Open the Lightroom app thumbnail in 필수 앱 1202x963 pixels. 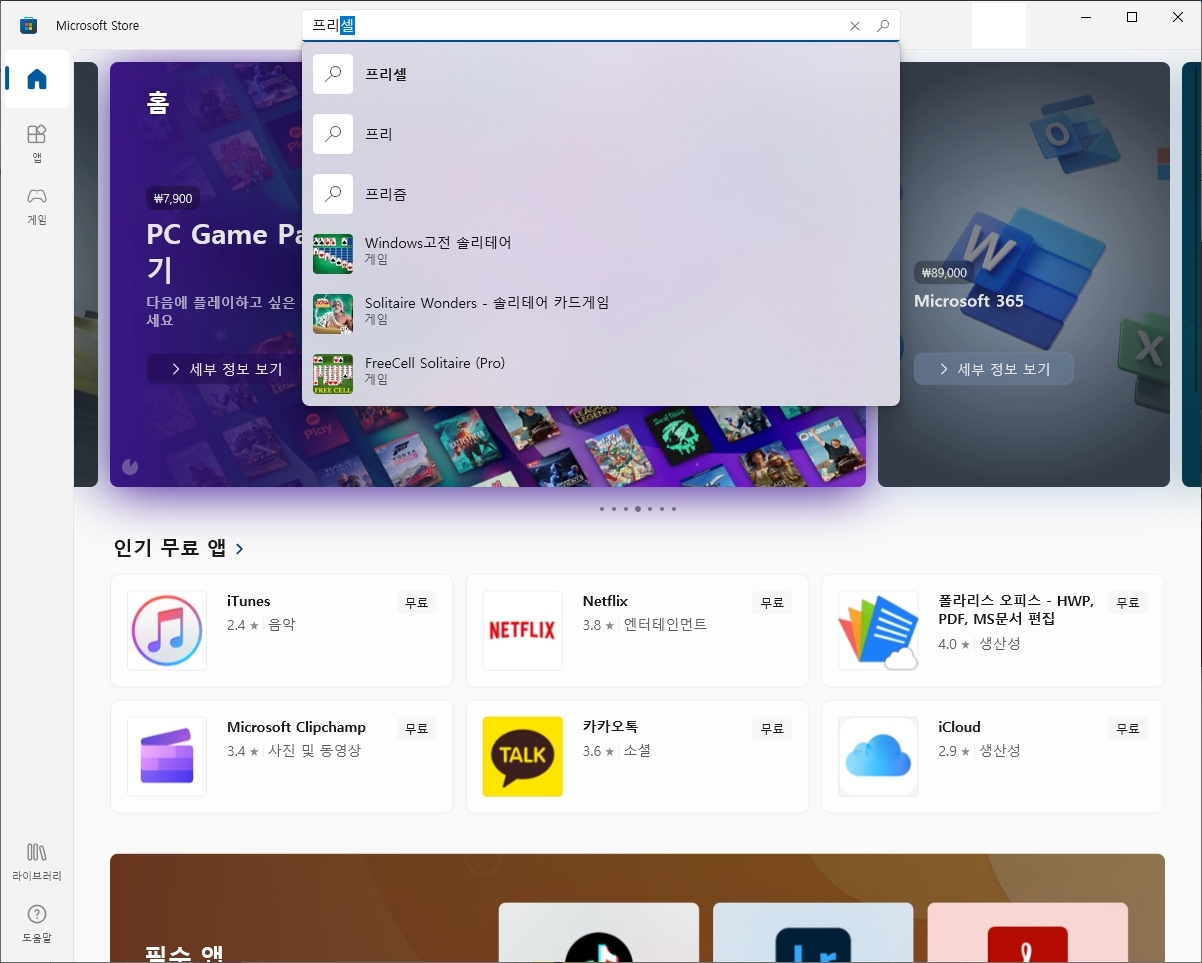tap(813, 933)
